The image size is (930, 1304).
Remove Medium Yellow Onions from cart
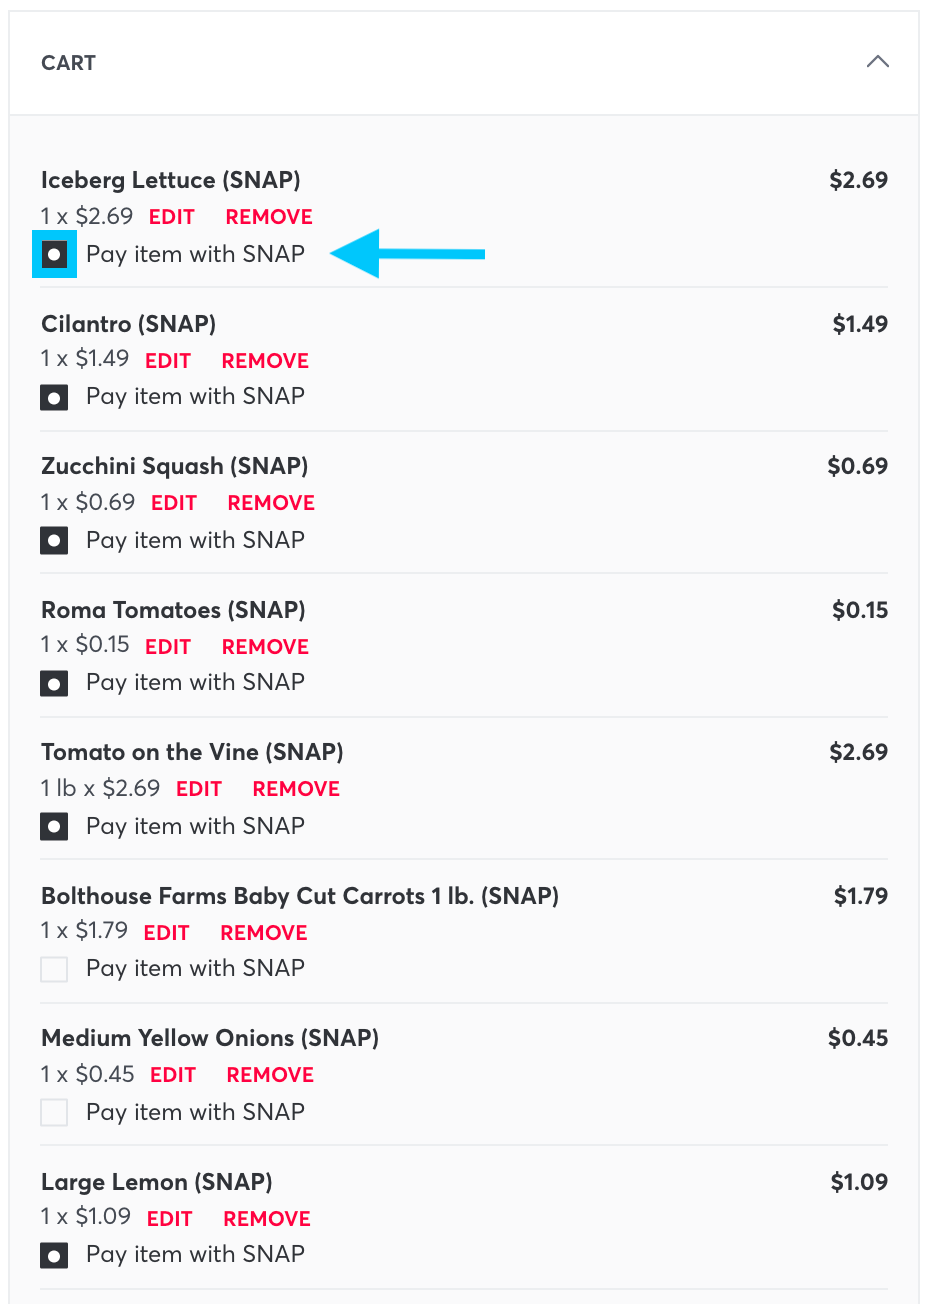click(x=270, y=1075)
